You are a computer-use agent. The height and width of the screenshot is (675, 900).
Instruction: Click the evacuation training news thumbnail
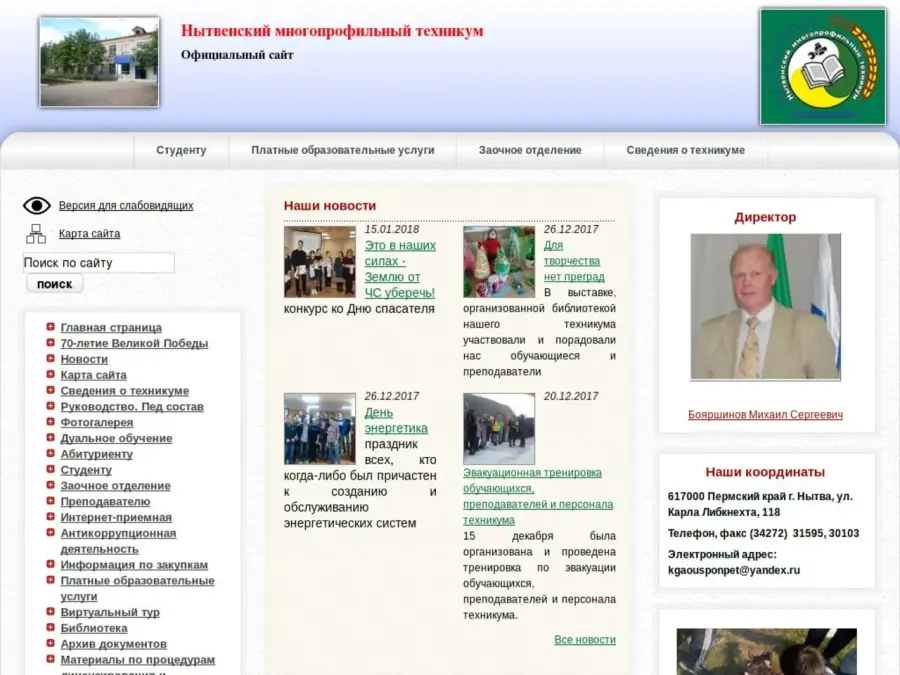[498, 428]
